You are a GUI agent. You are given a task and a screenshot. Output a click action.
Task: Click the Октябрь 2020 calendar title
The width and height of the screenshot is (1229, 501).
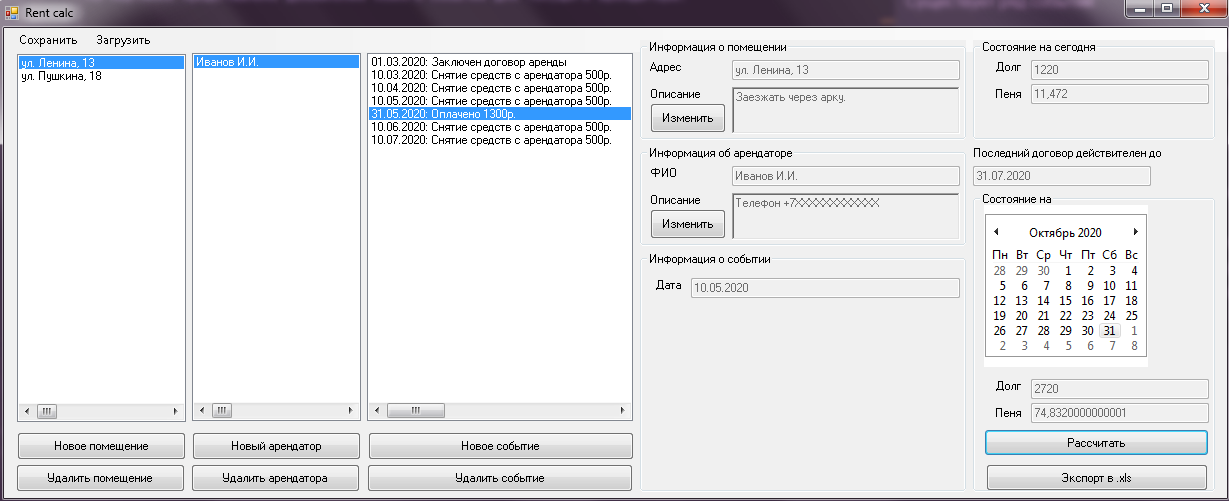[x=1065, y=232]
